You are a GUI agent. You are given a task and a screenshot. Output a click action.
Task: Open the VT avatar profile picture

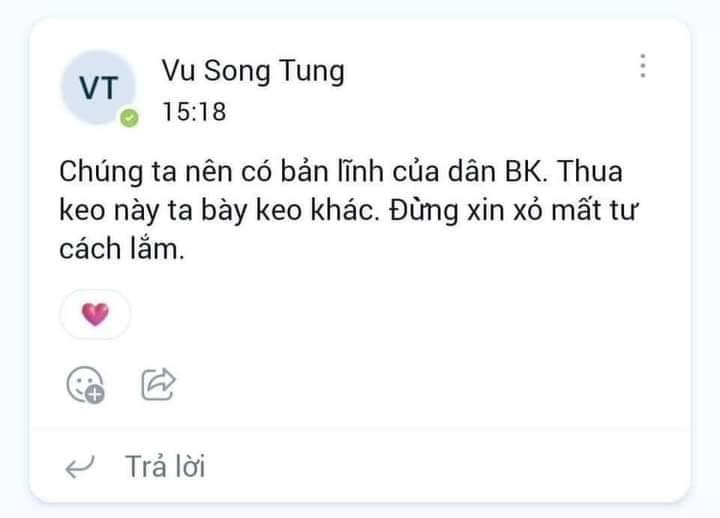[x=98, y=87]
